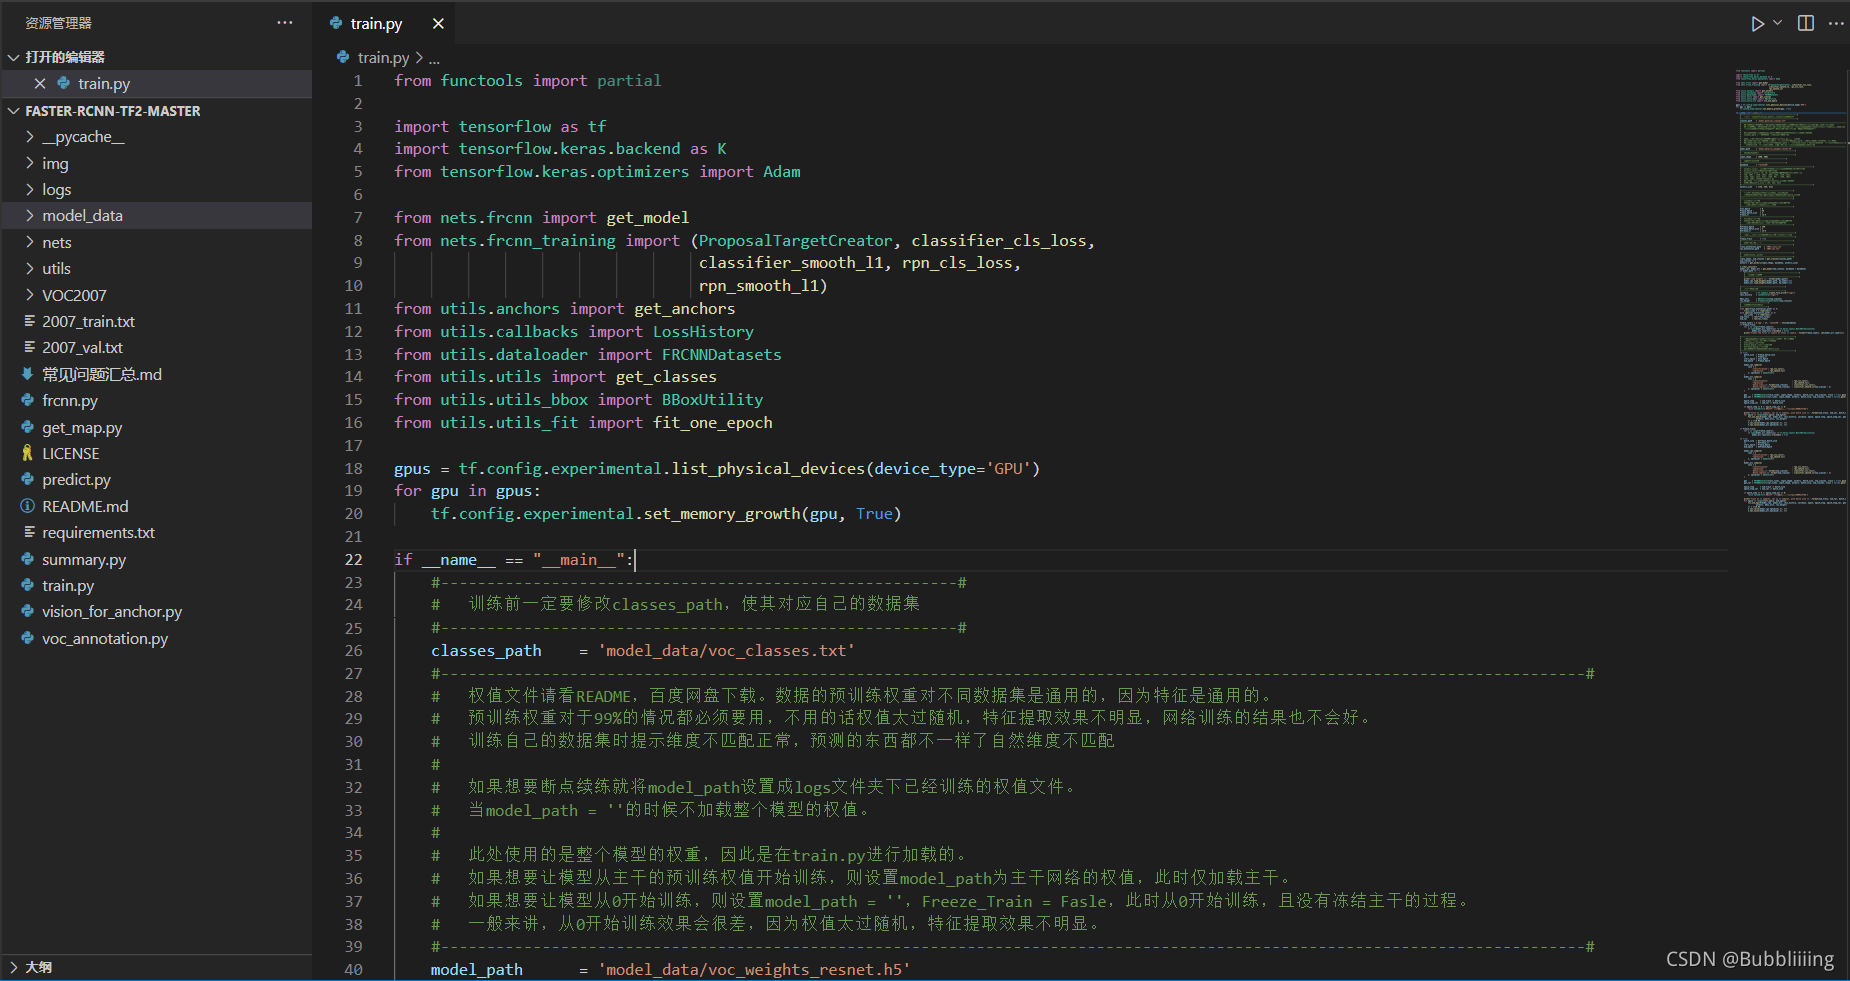Open Explorer panel ellipsis menu
This screenshot has height=981, width=1850.
[x=285, y=22]
